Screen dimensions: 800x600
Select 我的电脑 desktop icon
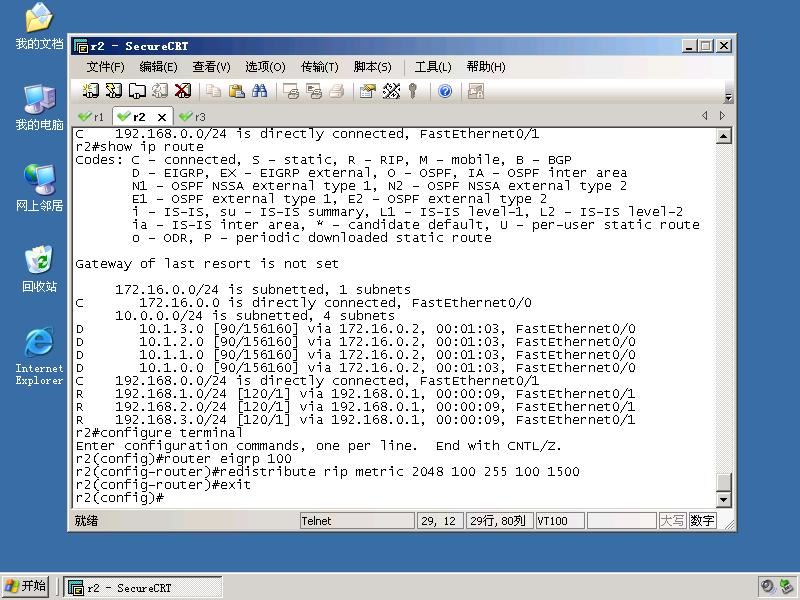point(39,107)
